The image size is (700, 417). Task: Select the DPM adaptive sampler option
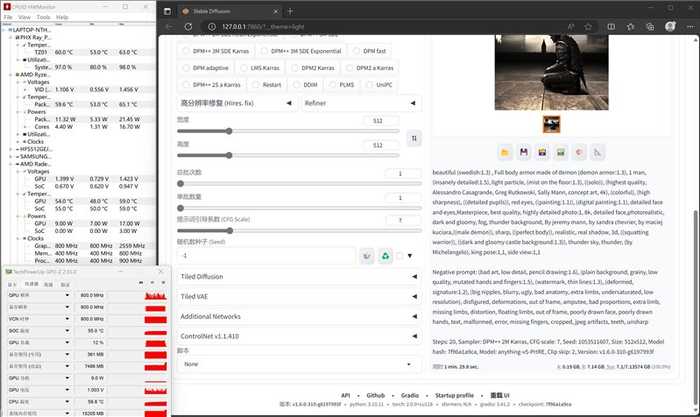point(211,67)
